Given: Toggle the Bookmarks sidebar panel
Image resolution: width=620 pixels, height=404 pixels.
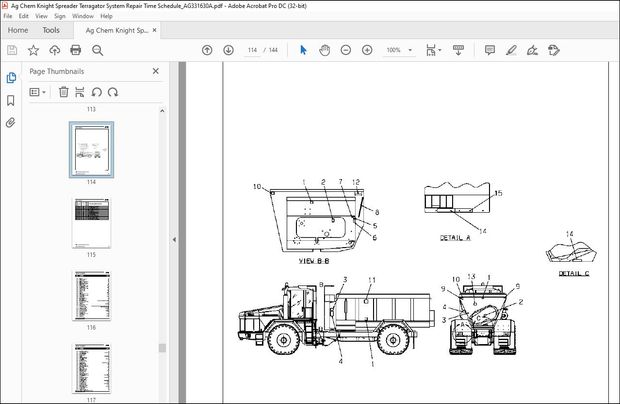Looking at the screenshot, I should tap(11, 100).
